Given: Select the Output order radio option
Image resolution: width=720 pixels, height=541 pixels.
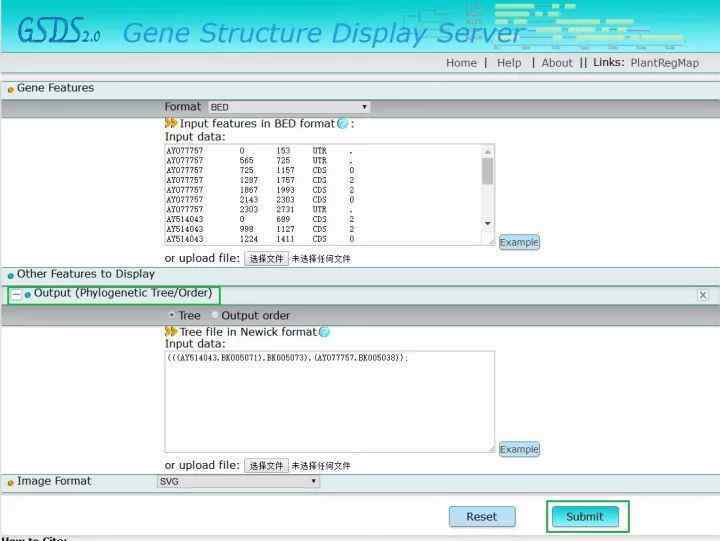Looking at the screenshot, I should click(214, 315).
